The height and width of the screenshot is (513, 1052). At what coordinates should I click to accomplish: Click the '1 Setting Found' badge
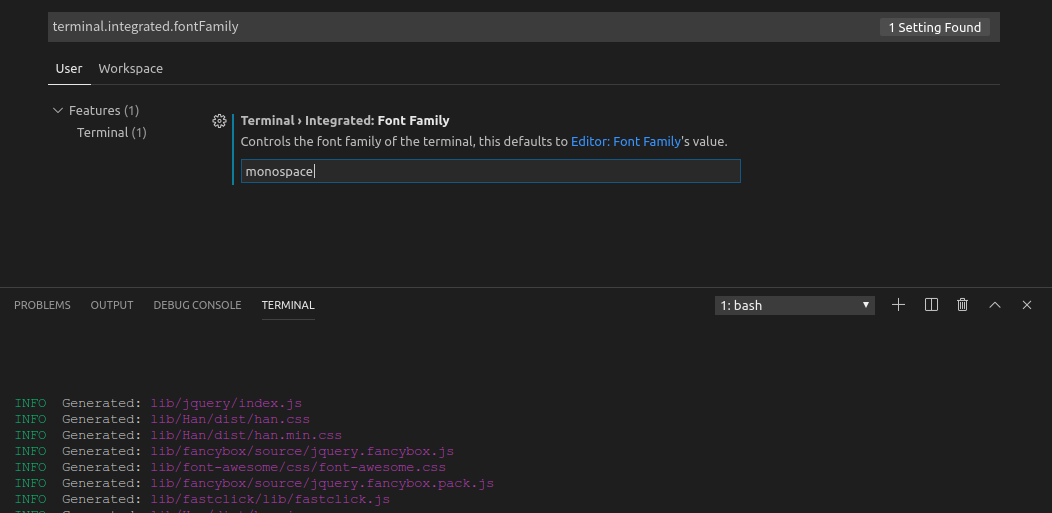point(935,27)
